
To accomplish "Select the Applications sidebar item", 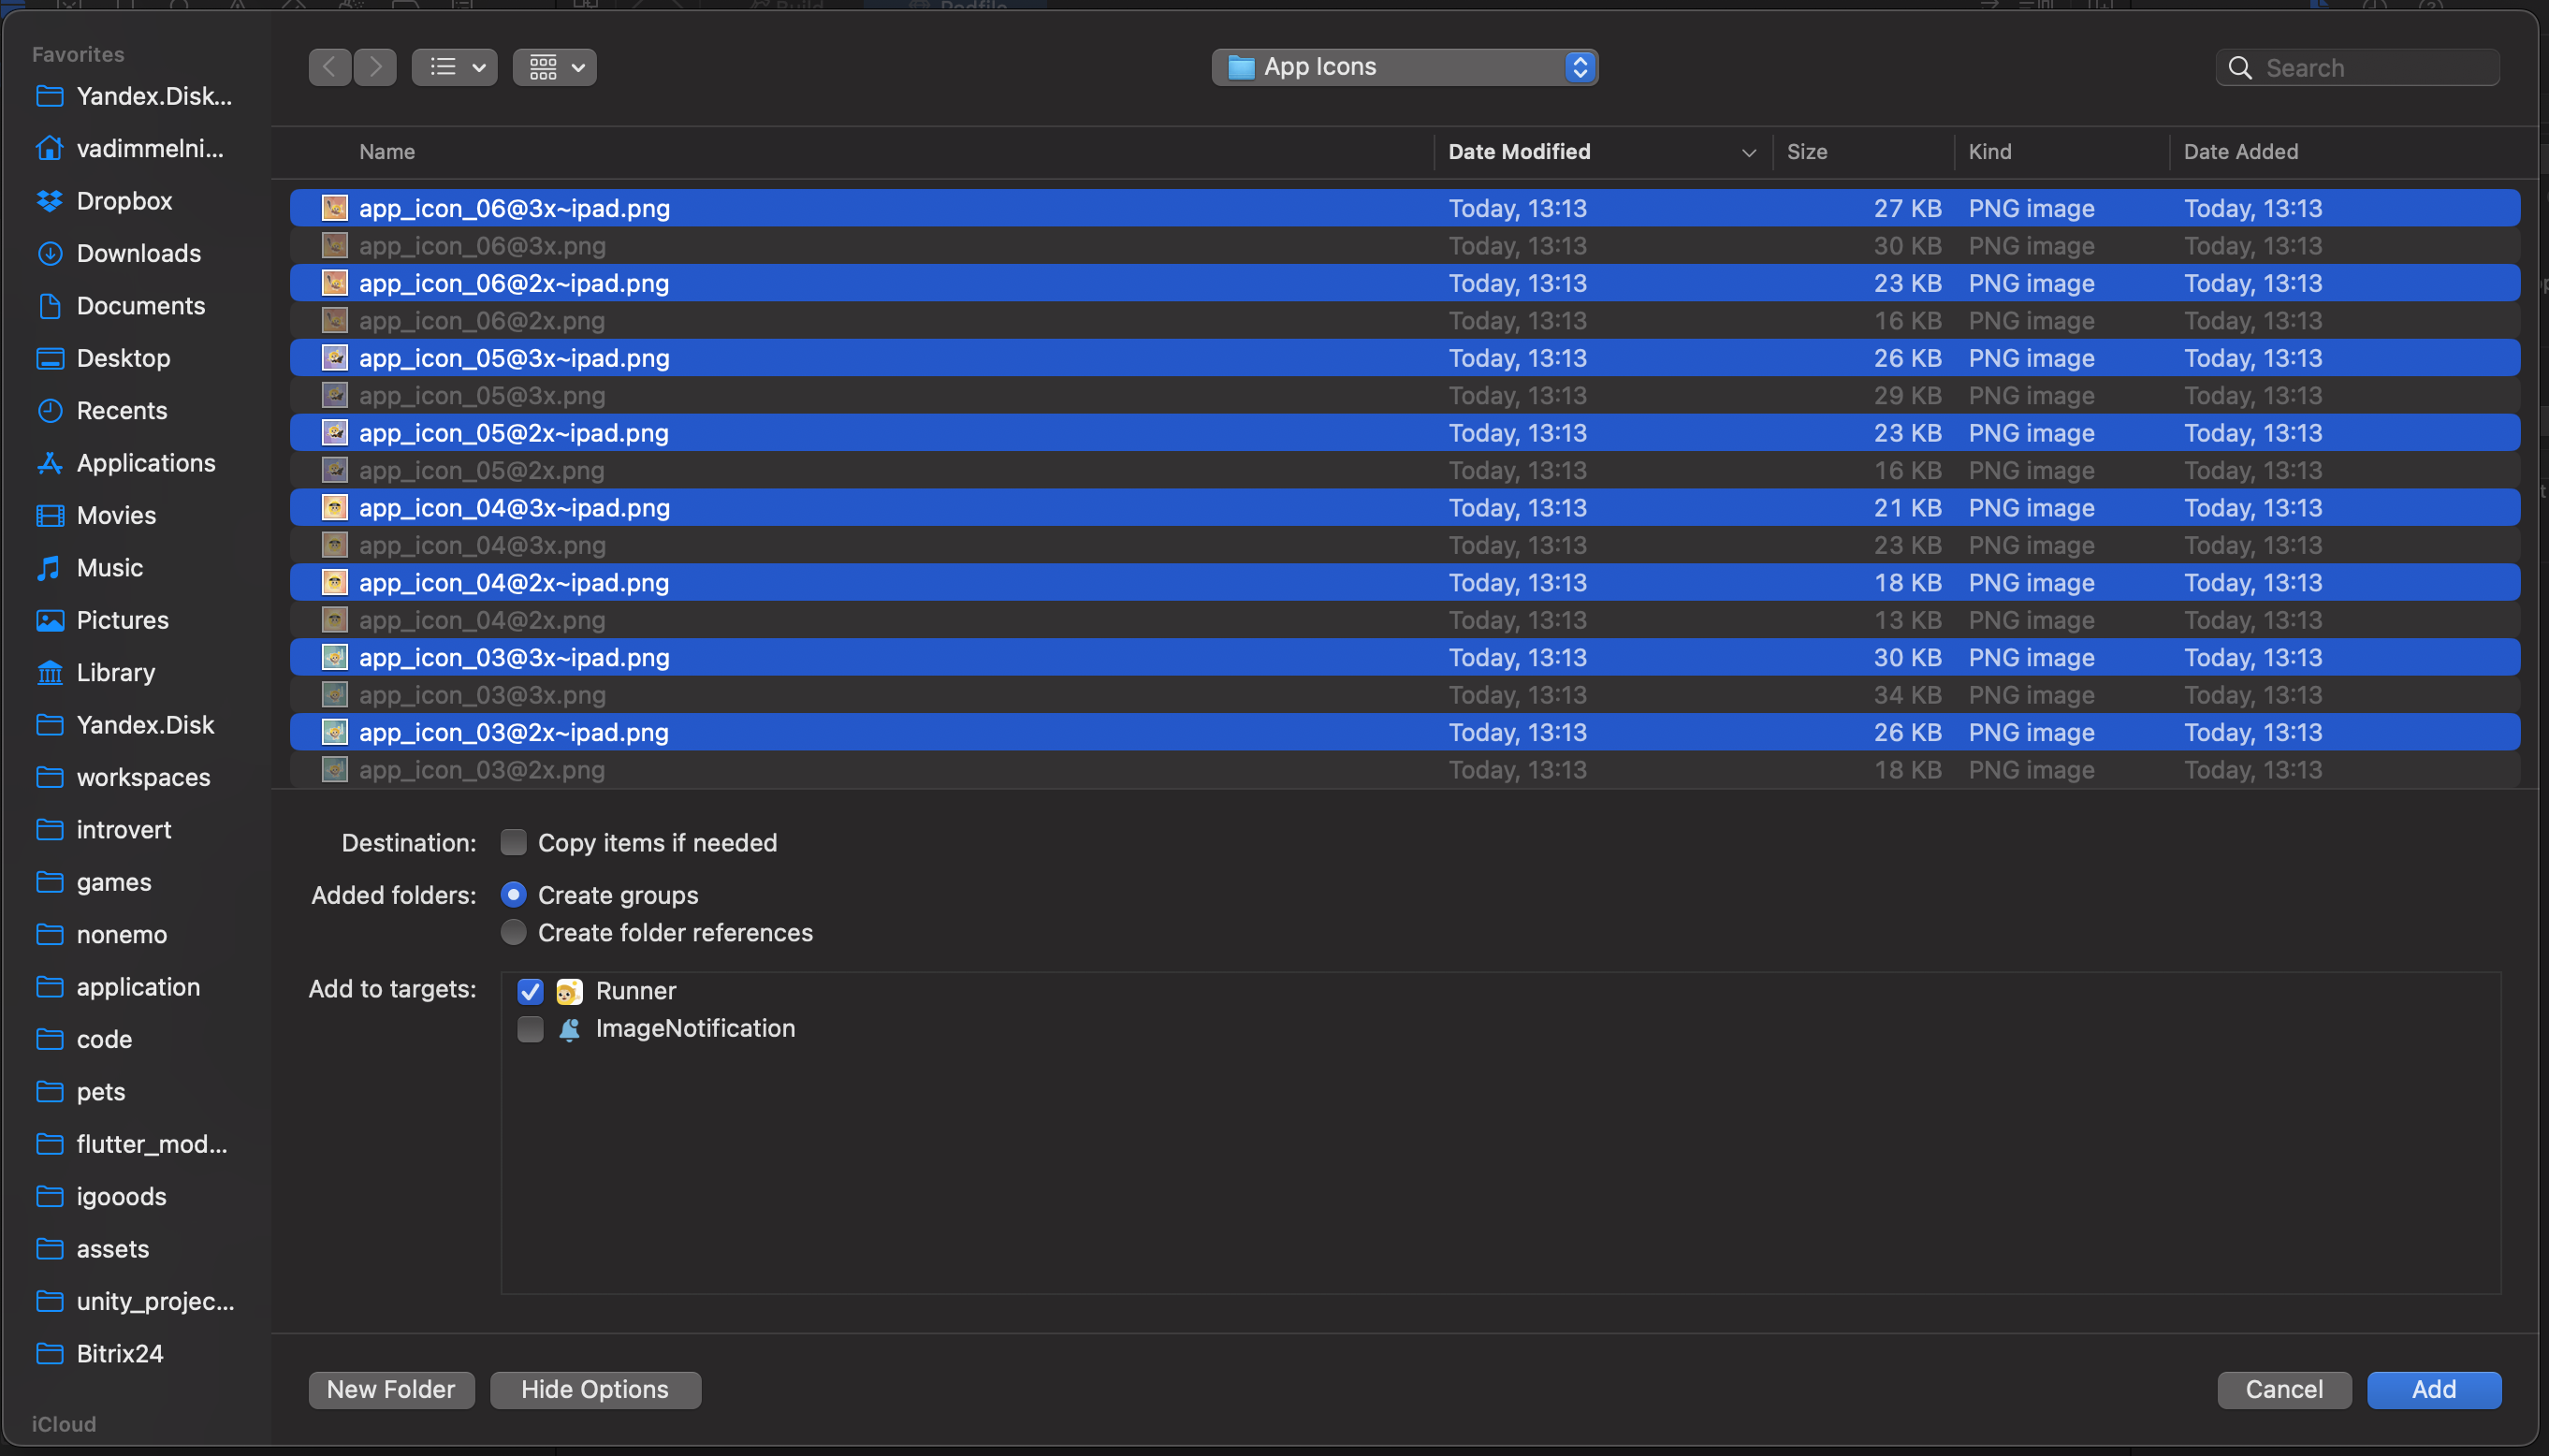I will pyautogui.click(x=145, y=463).
